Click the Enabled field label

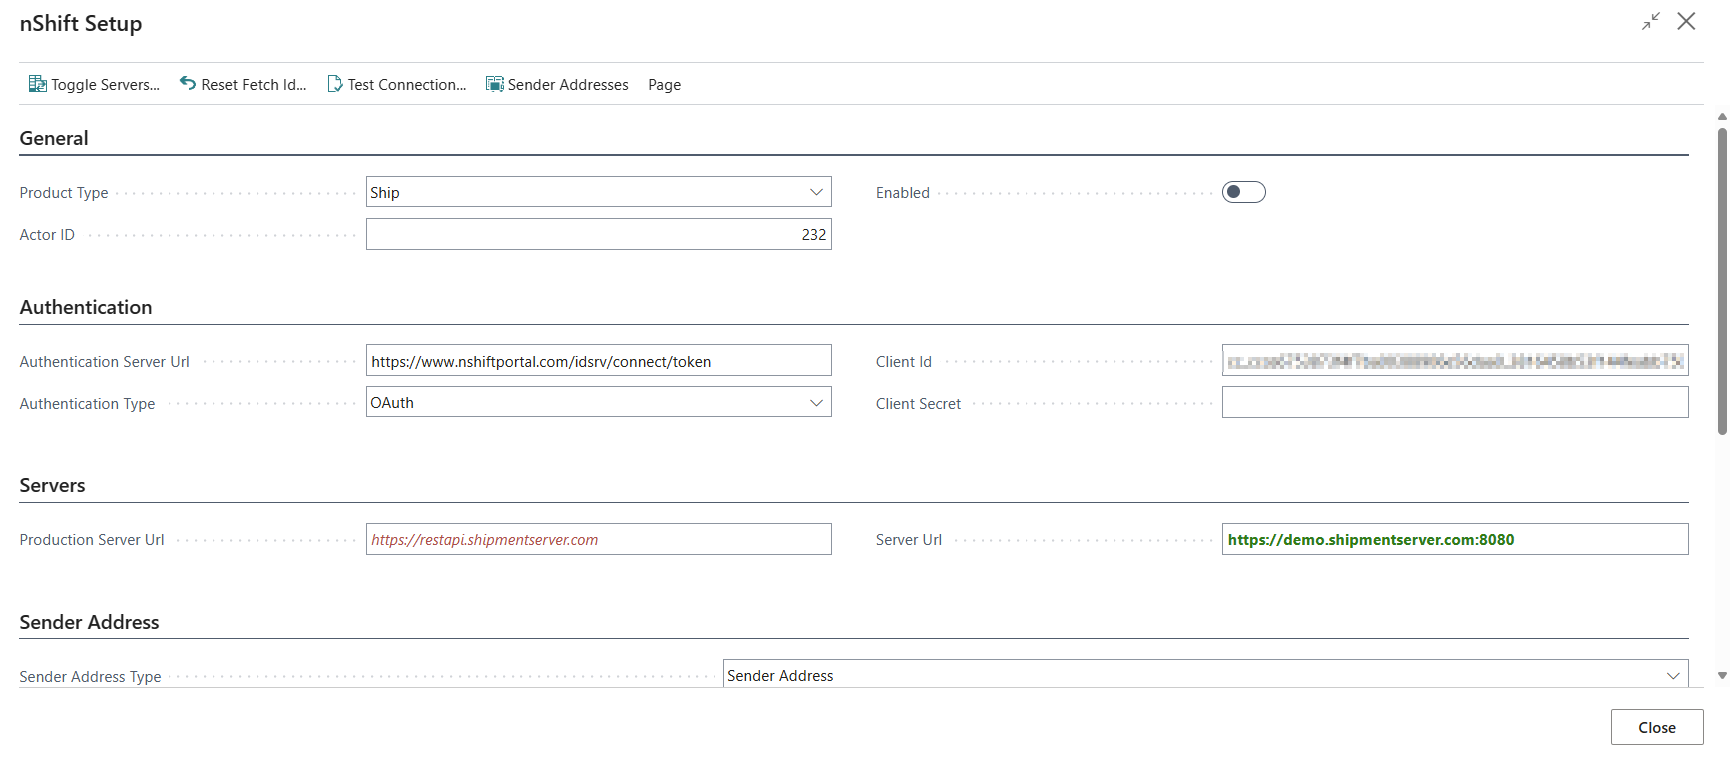(x=903, y=193)
